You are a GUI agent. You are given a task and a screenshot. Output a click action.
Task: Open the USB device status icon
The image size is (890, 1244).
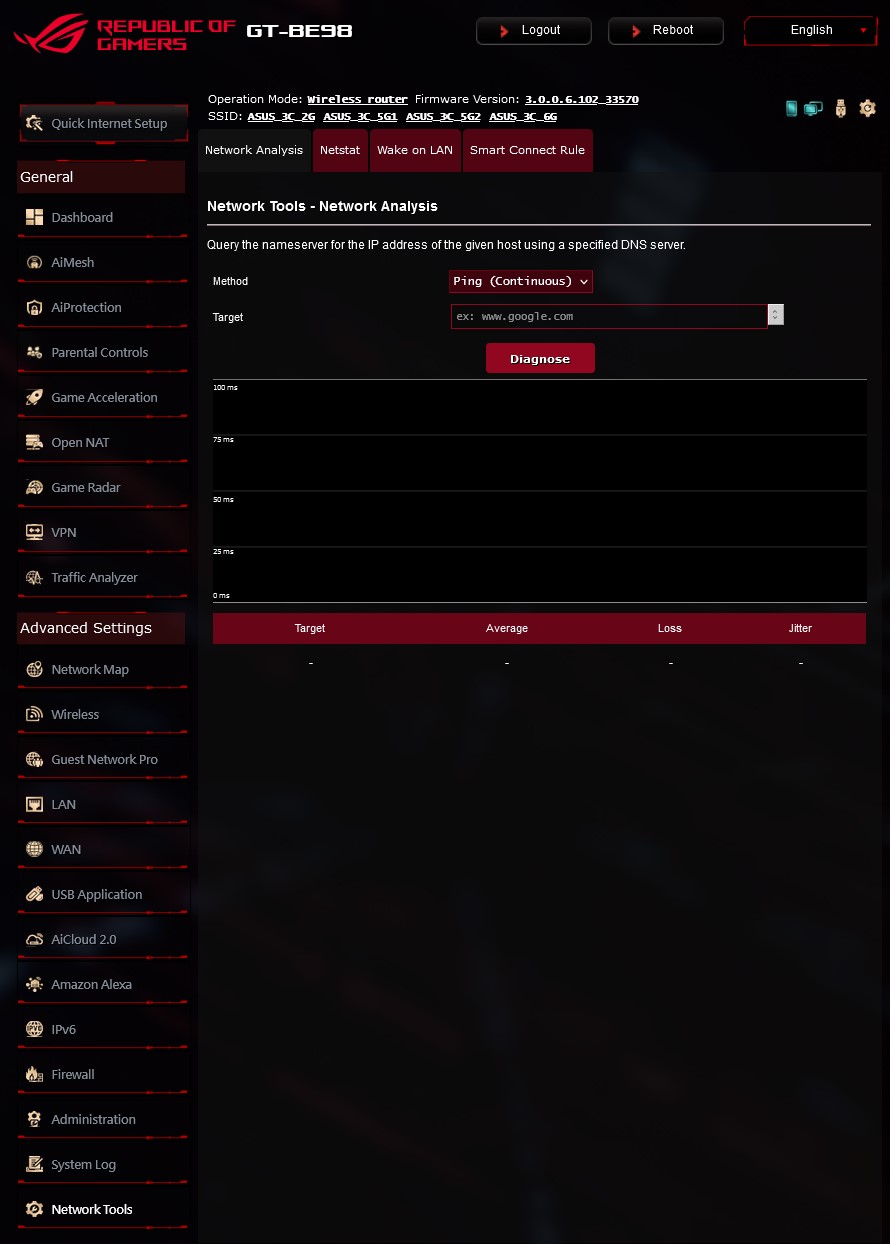coord(840,108)
